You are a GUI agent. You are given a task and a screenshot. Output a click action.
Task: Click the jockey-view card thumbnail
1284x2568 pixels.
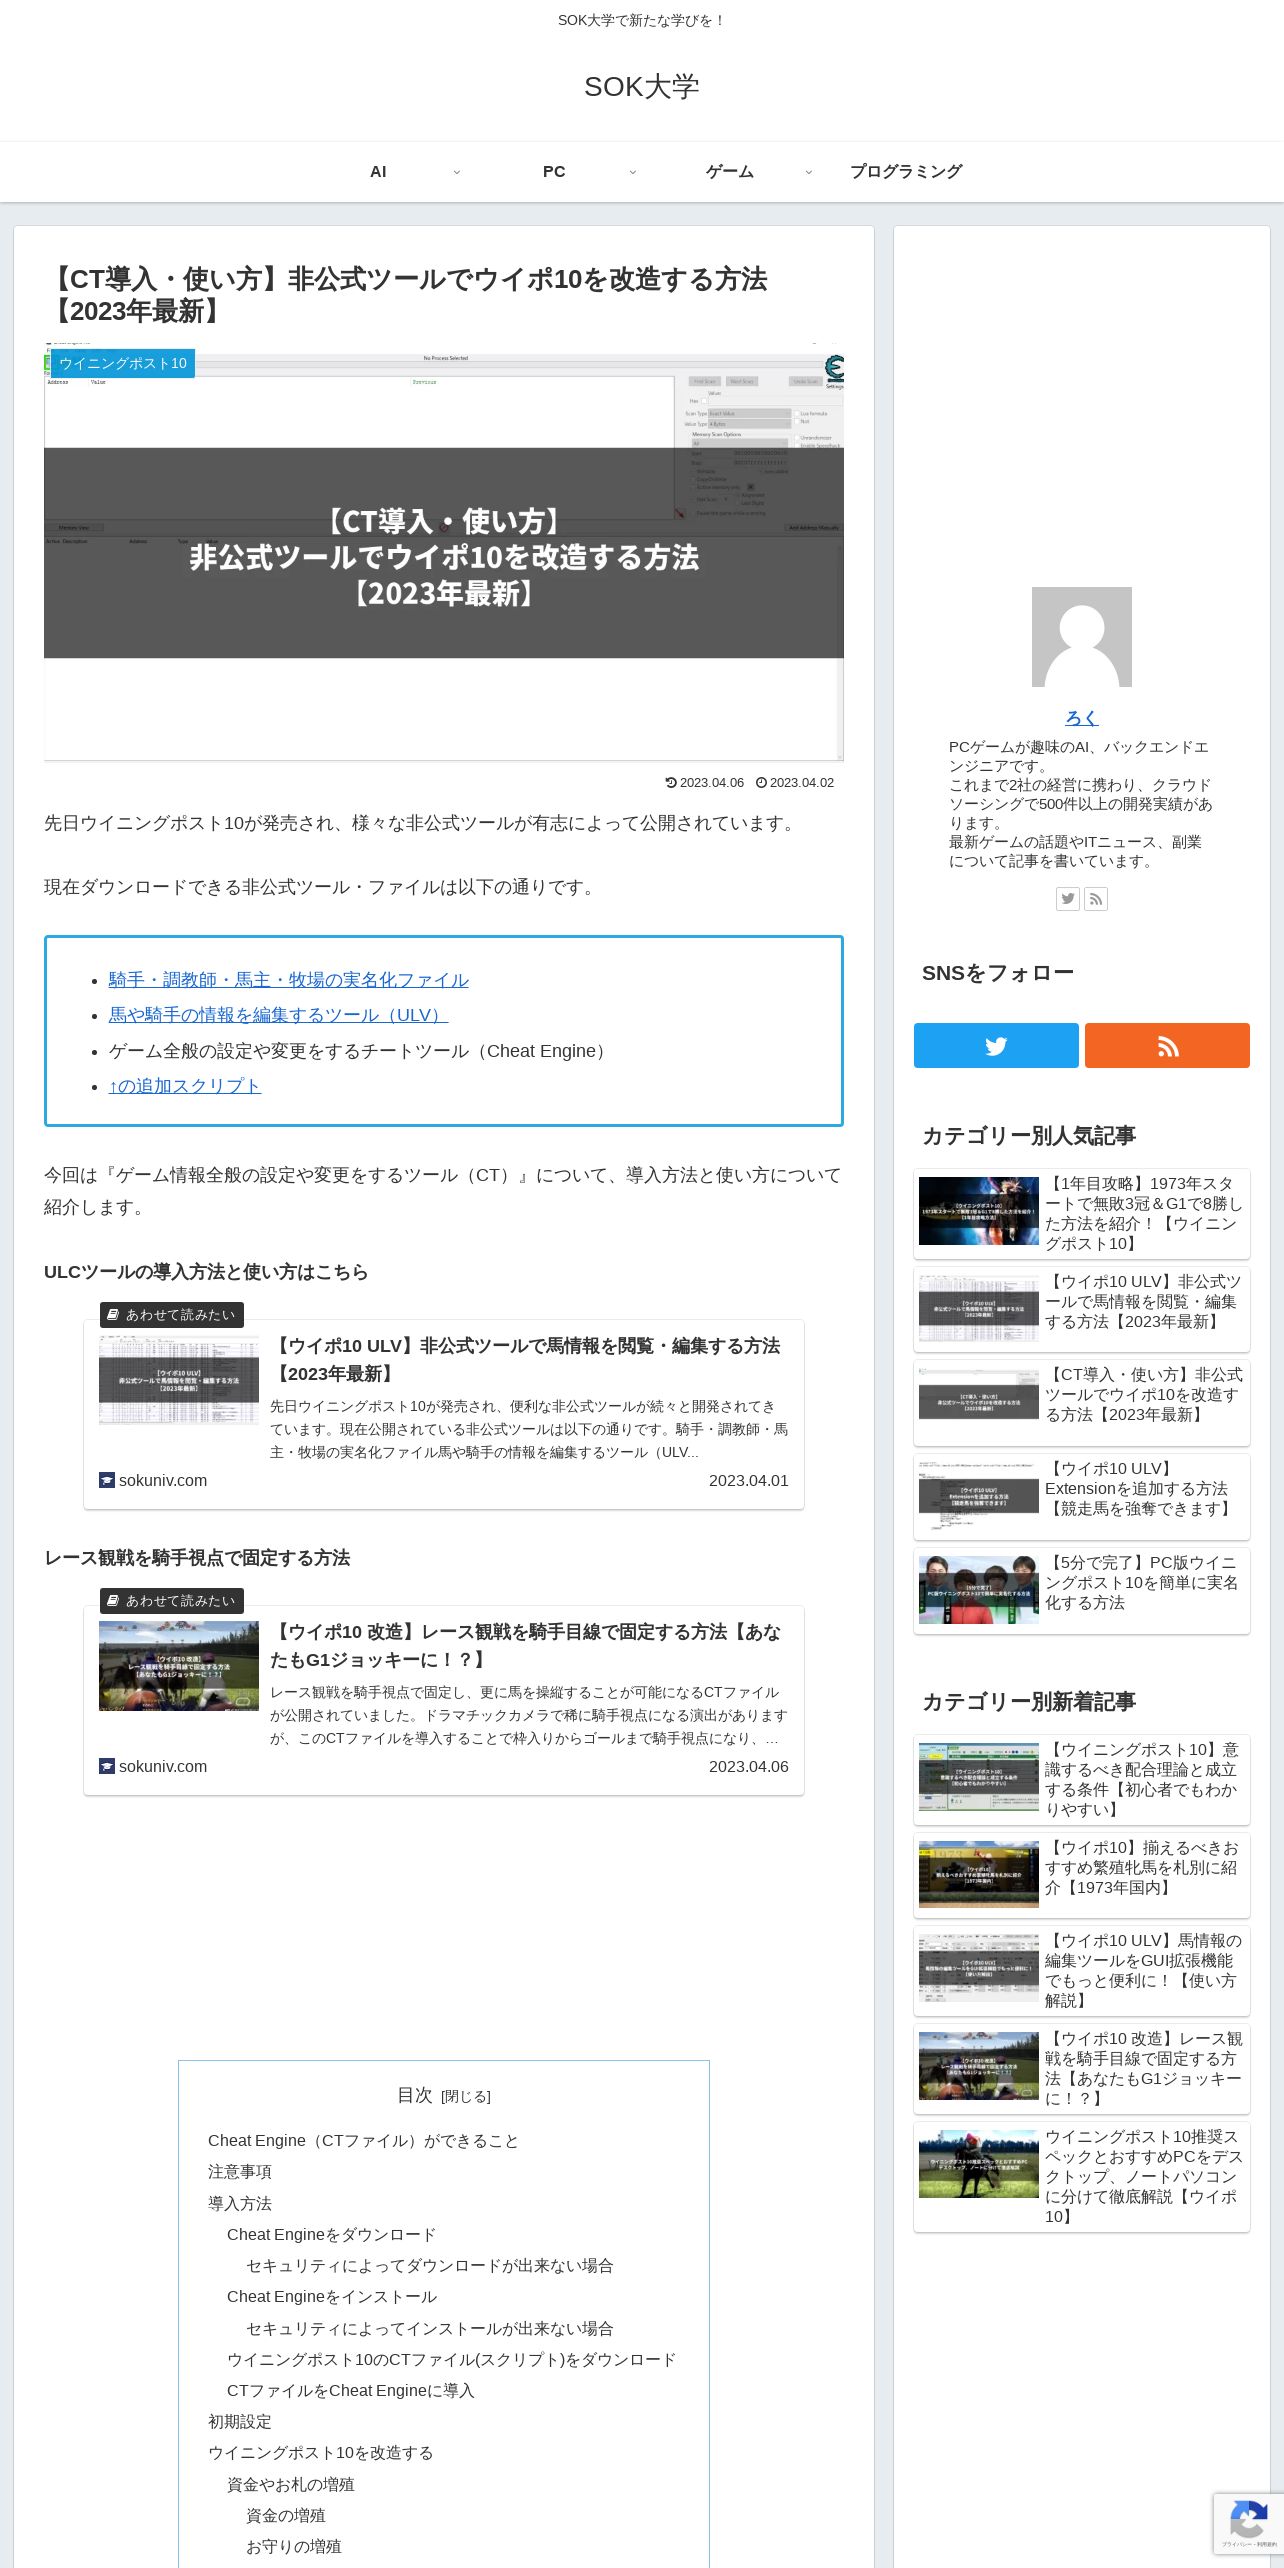click(179, 1666)
